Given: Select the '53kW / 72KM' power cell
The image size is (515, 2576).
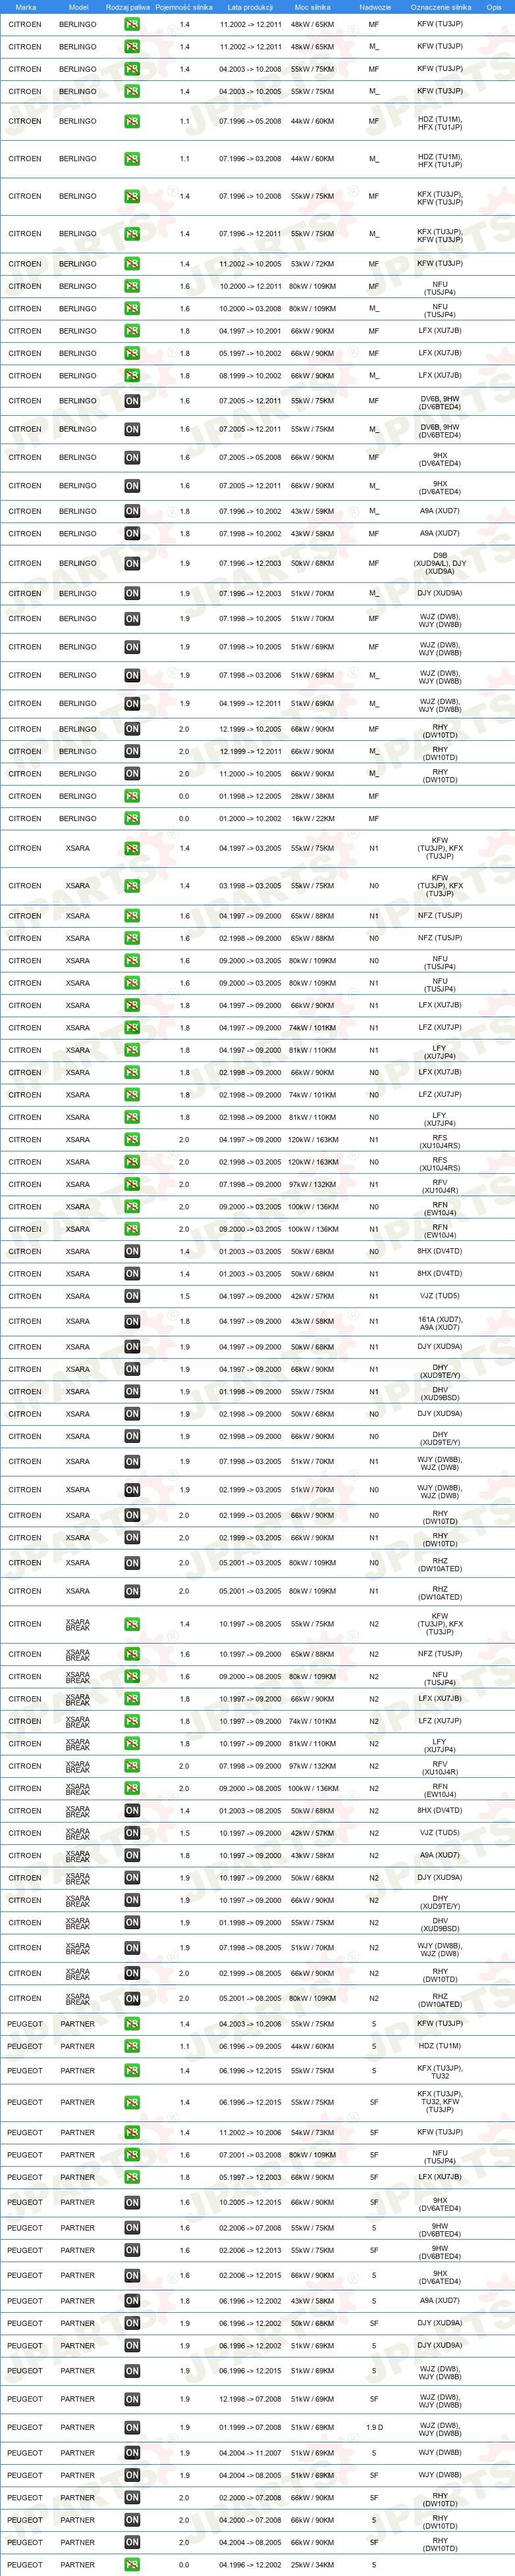Looking at the screenshot, I should (313, 264).
